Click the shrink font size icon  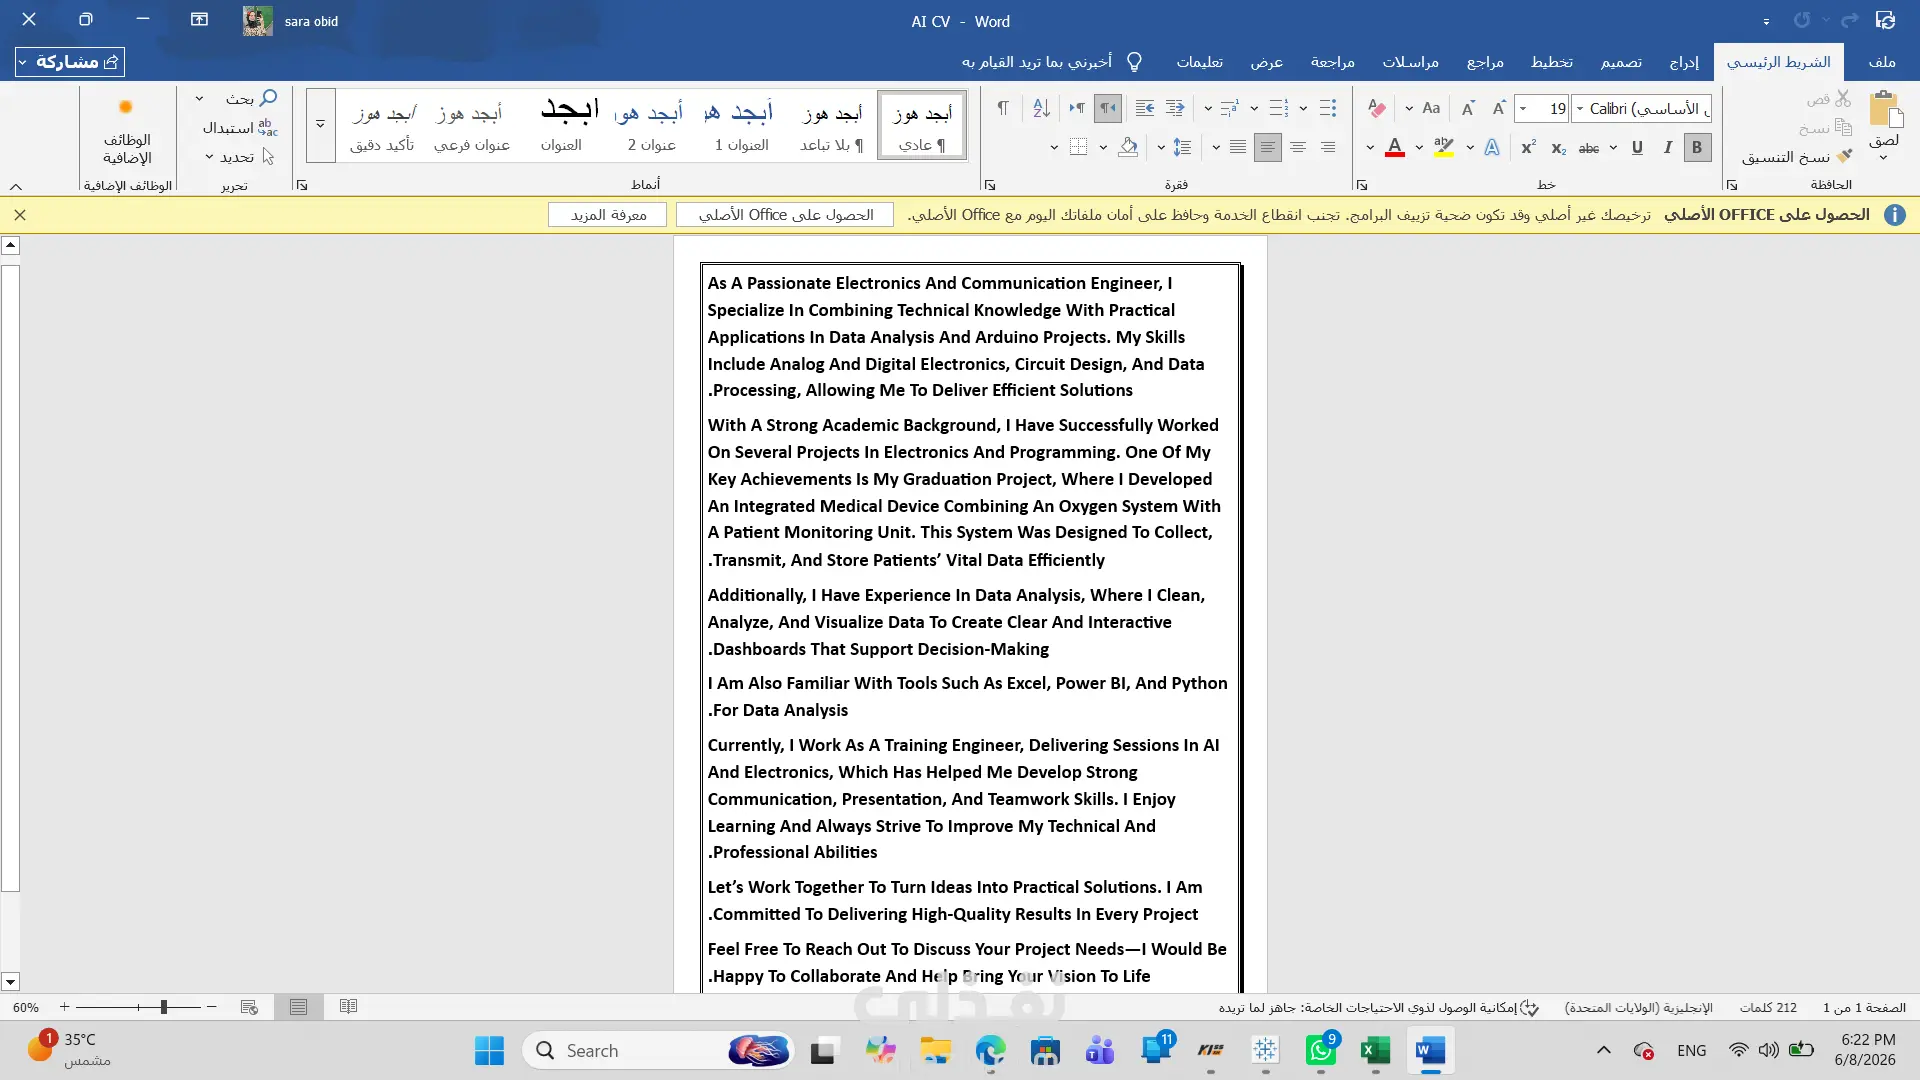click(x=1468, y=108)
